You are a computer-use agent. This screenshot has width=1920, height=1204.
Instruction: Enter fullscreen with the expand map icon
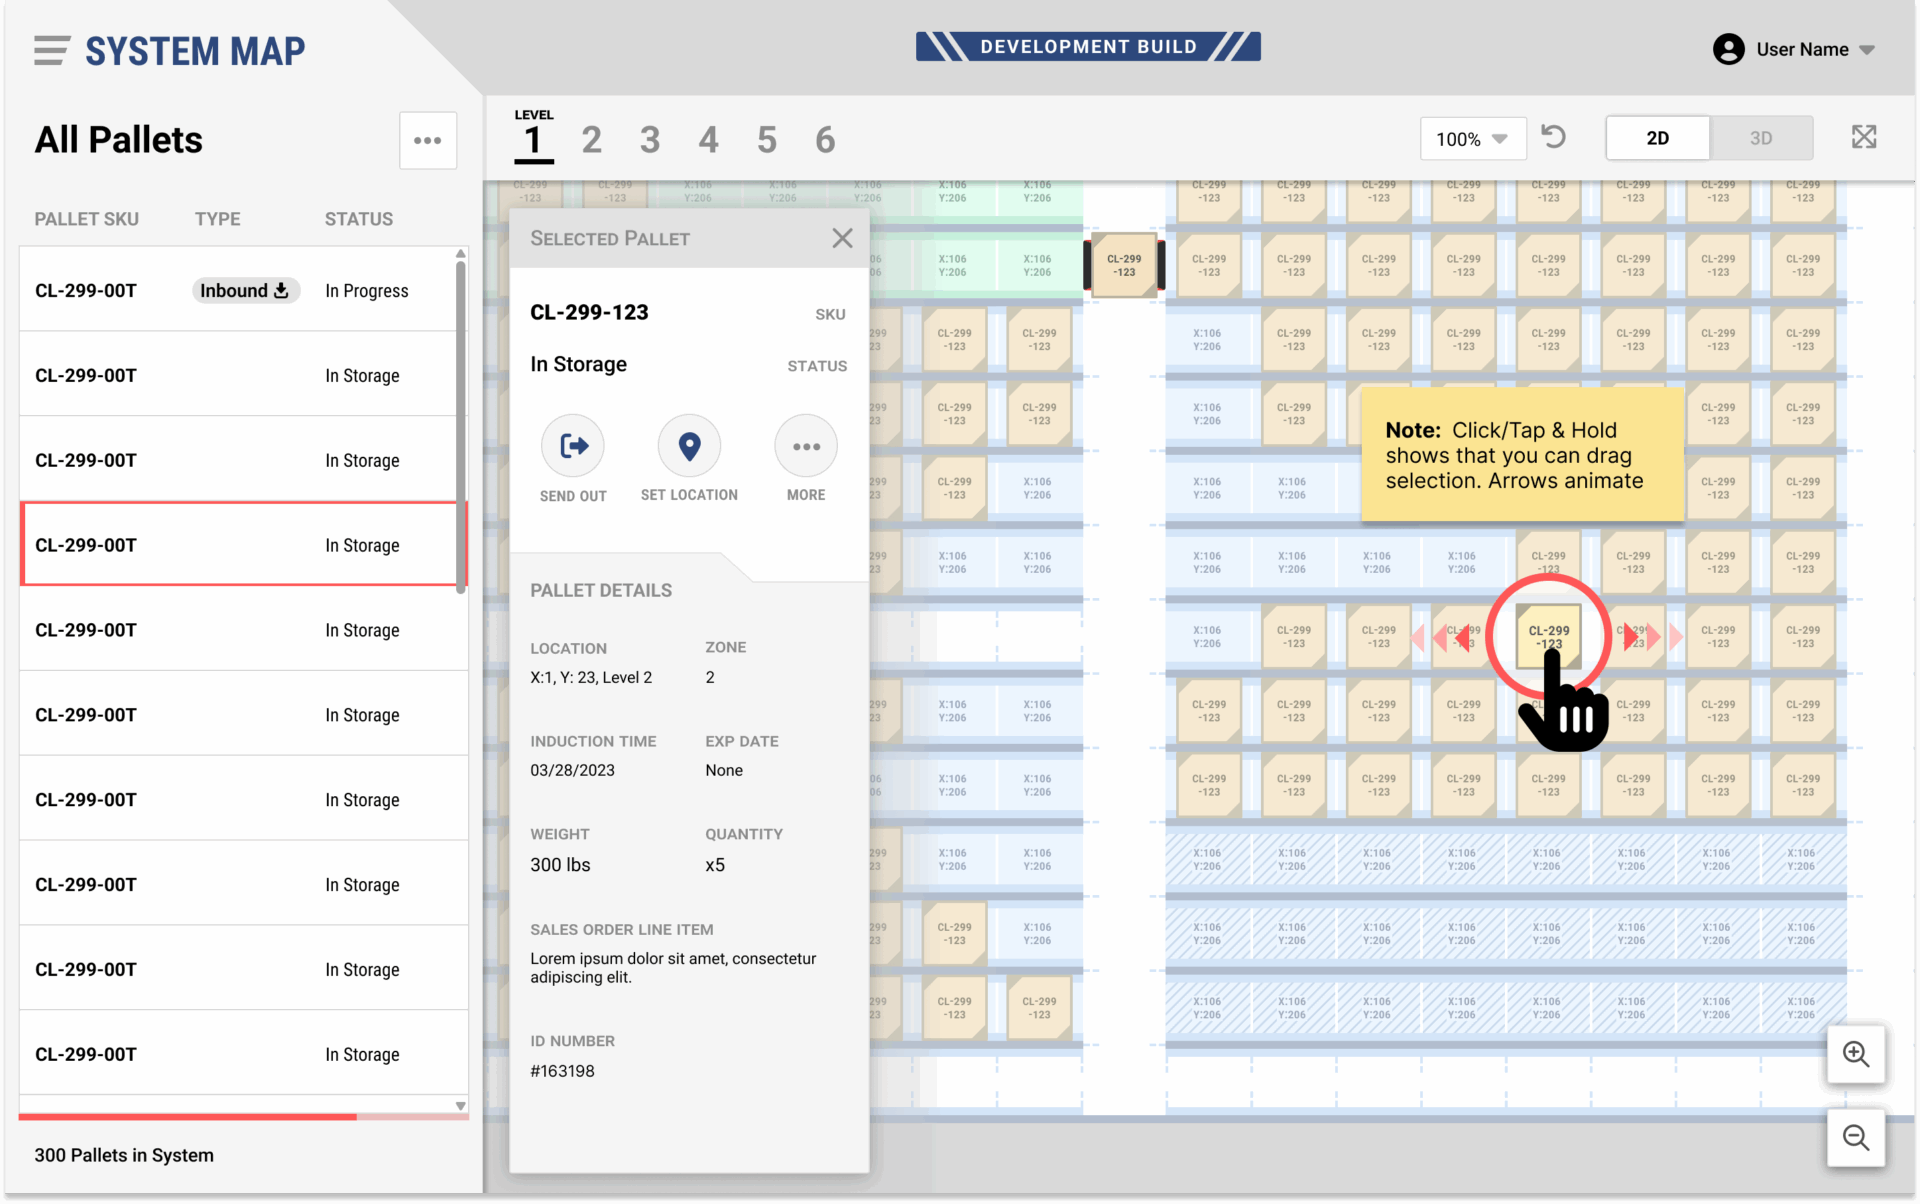[1863, 137]
